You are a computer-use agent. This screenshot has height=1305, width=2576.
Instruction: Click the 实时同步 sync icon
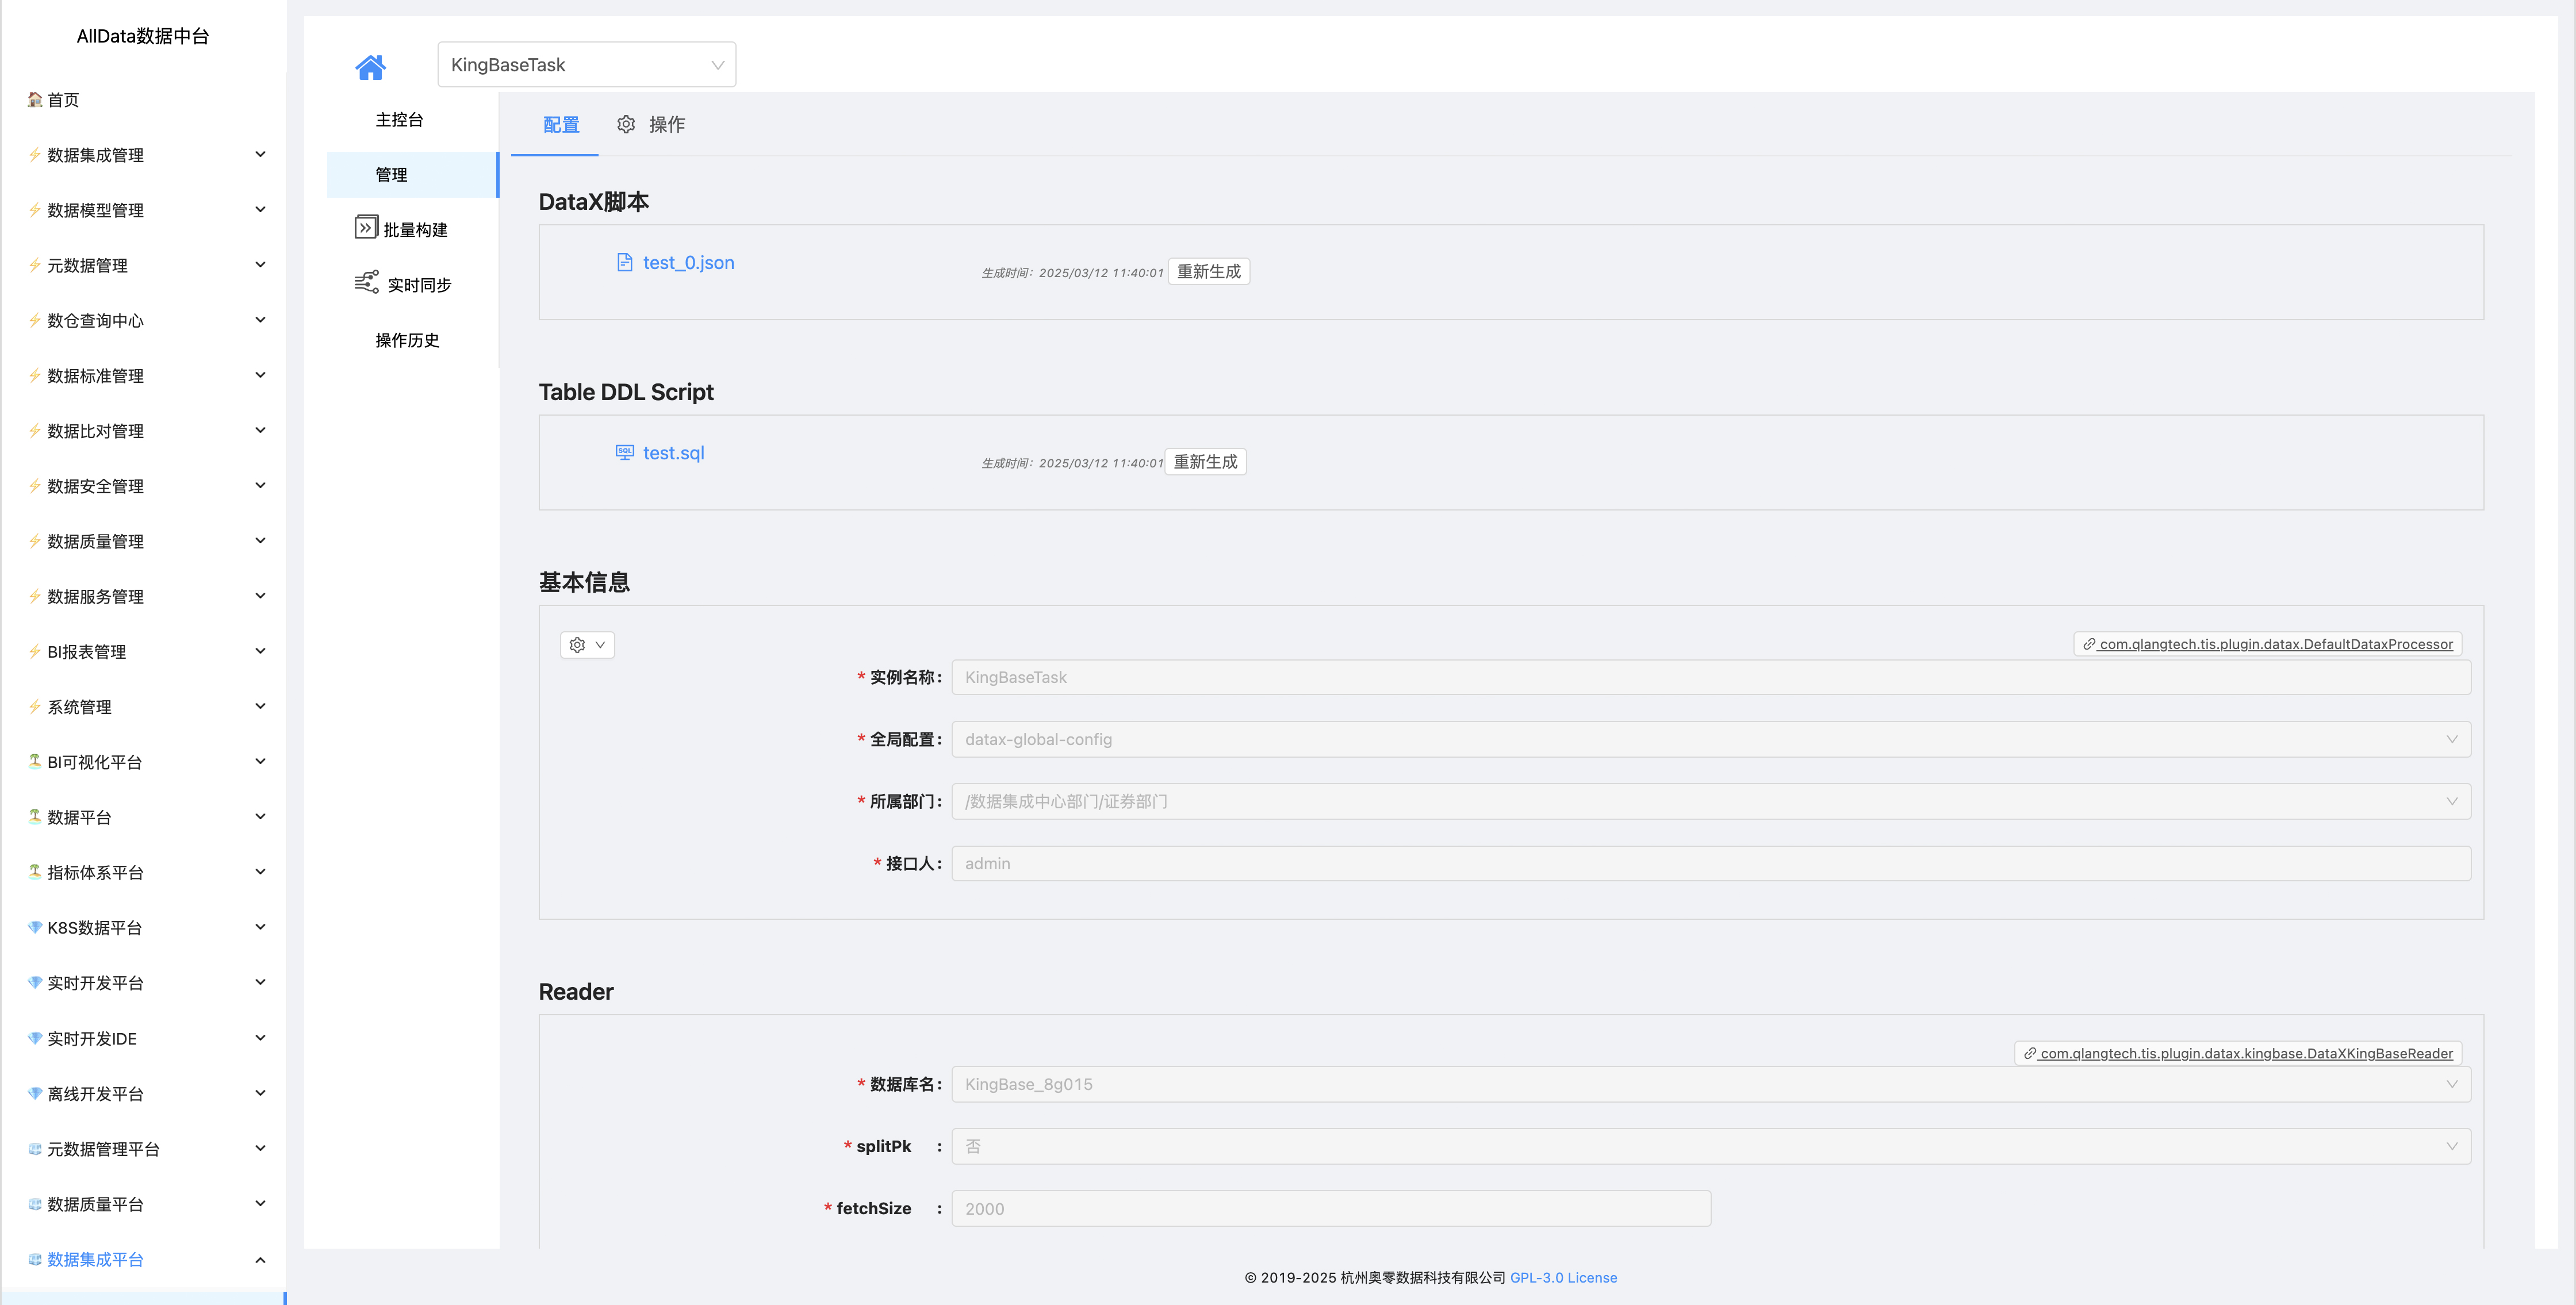pos(367,283)
